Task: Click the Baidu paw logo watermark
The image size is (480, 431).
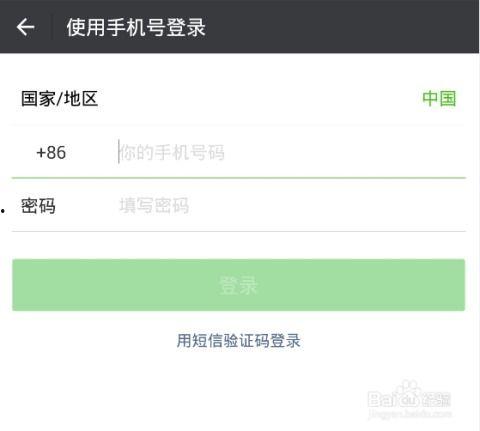Action: pos(407,394)
